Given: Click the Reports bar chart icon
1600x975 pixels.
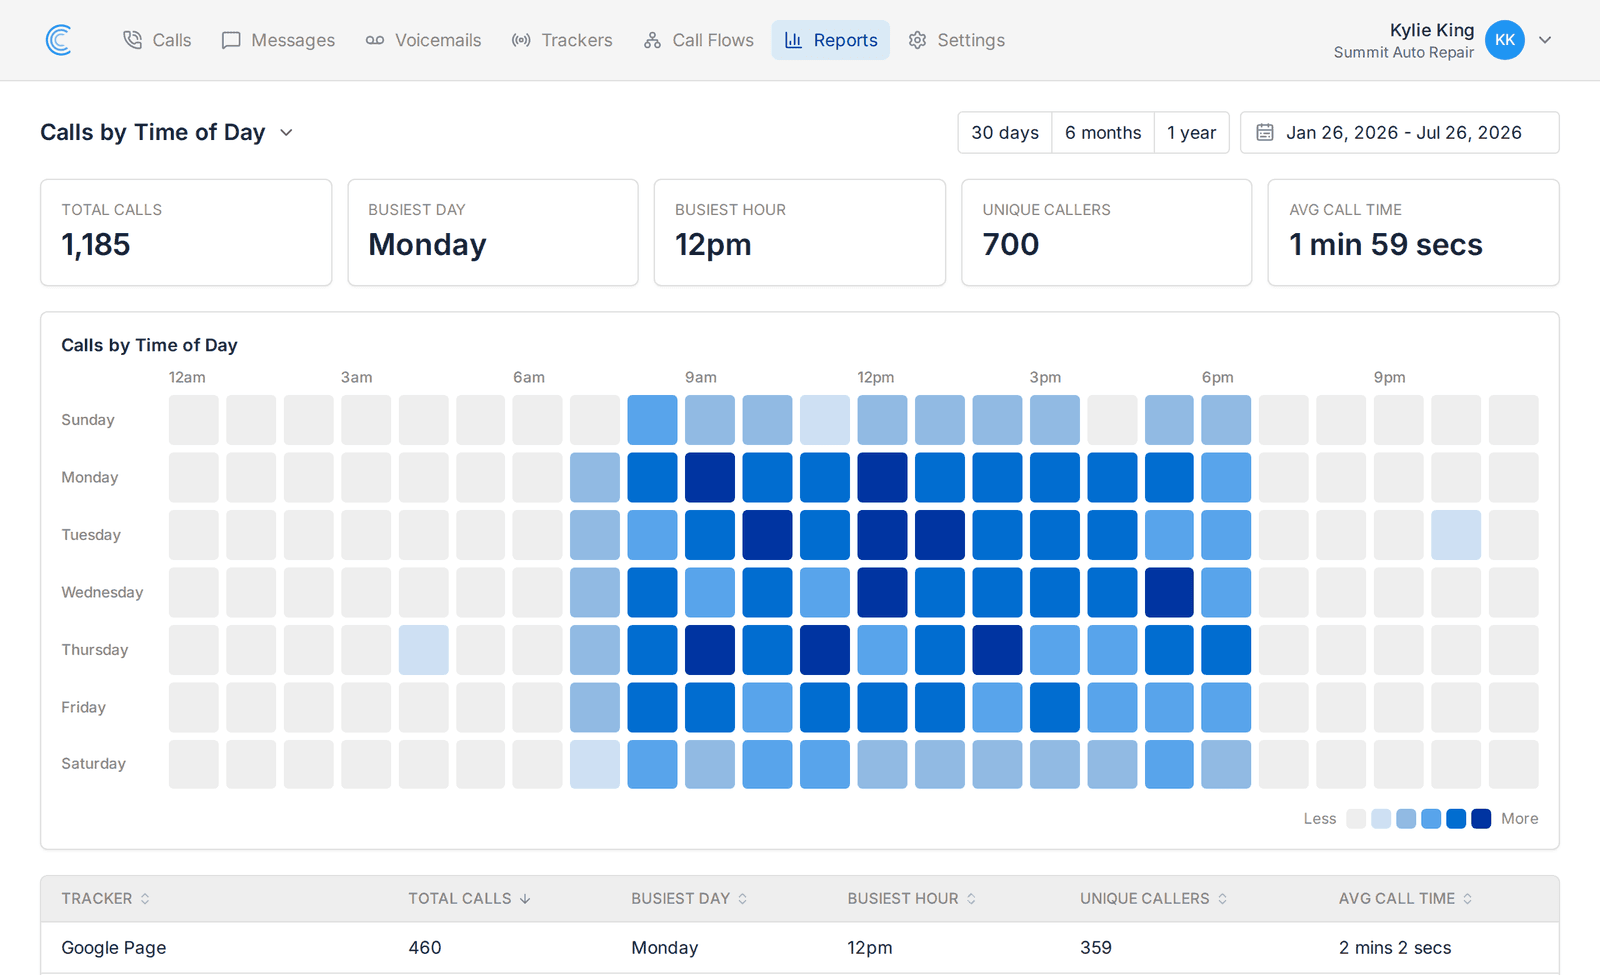Looking at the screenshot, I should coord(793,40).
